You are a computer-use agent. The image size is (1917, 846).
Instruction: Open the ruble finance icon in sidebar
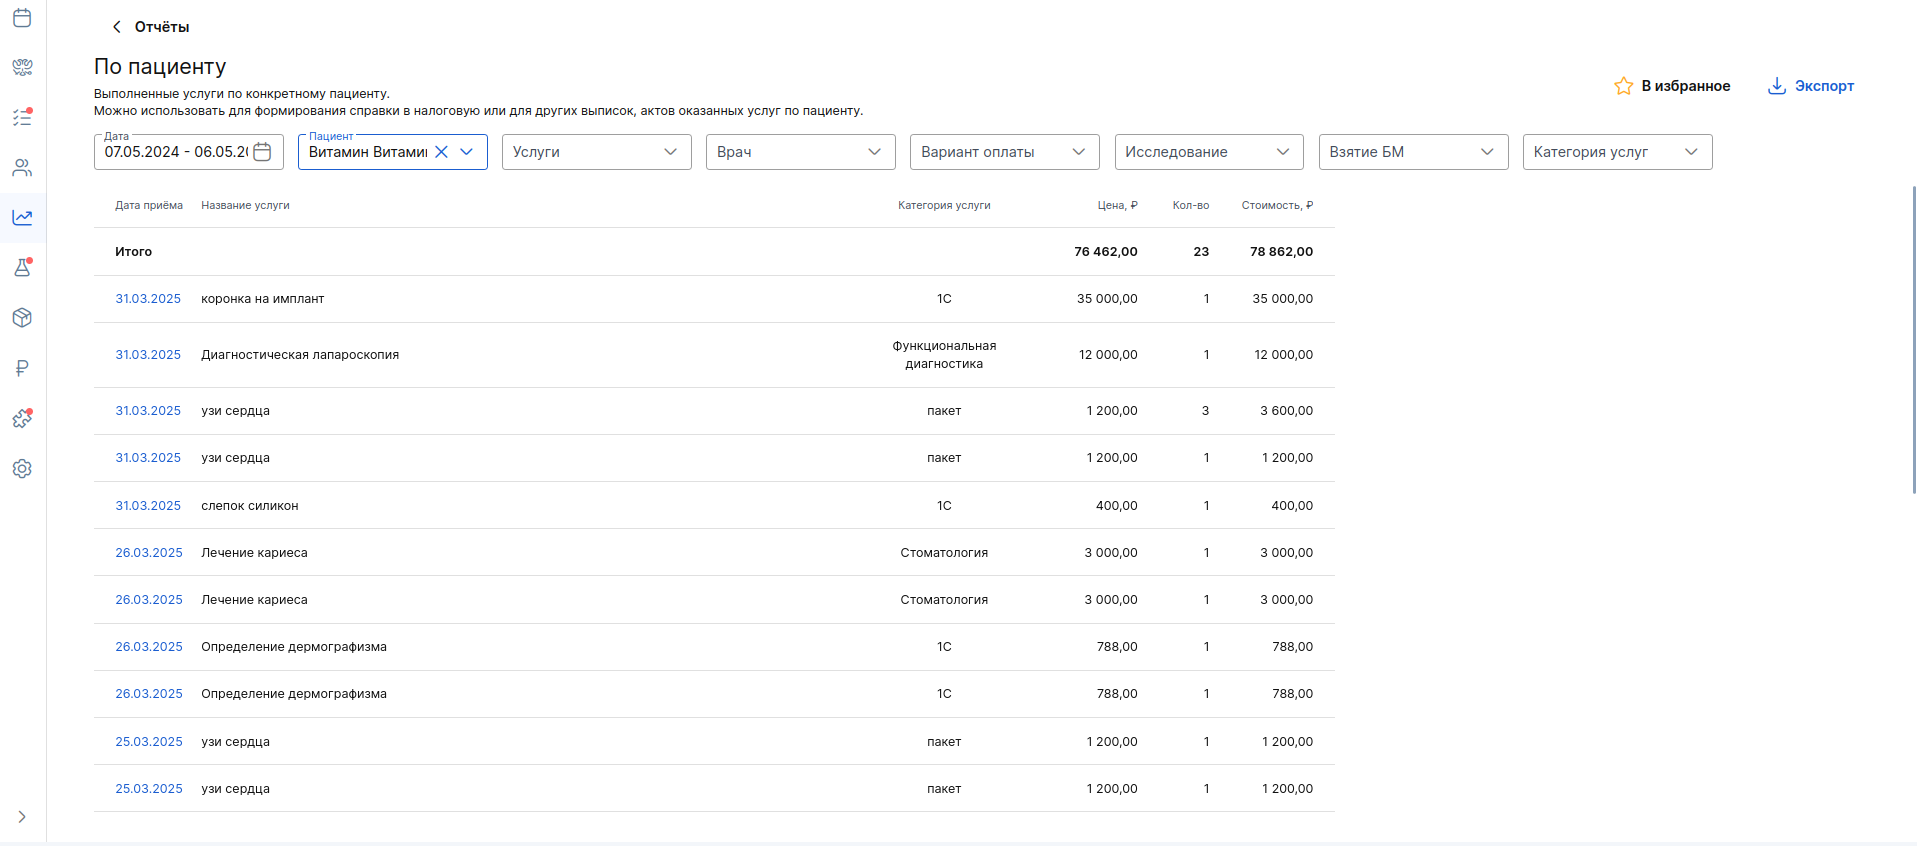(x=22, y=368)
